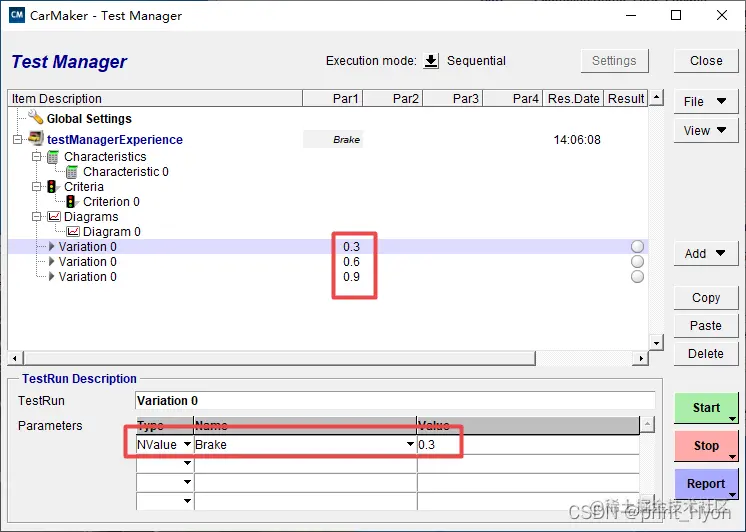Click the Characteristics calculator icon
The width and height of the screenshot is (746, 532).
pos(53,157)
